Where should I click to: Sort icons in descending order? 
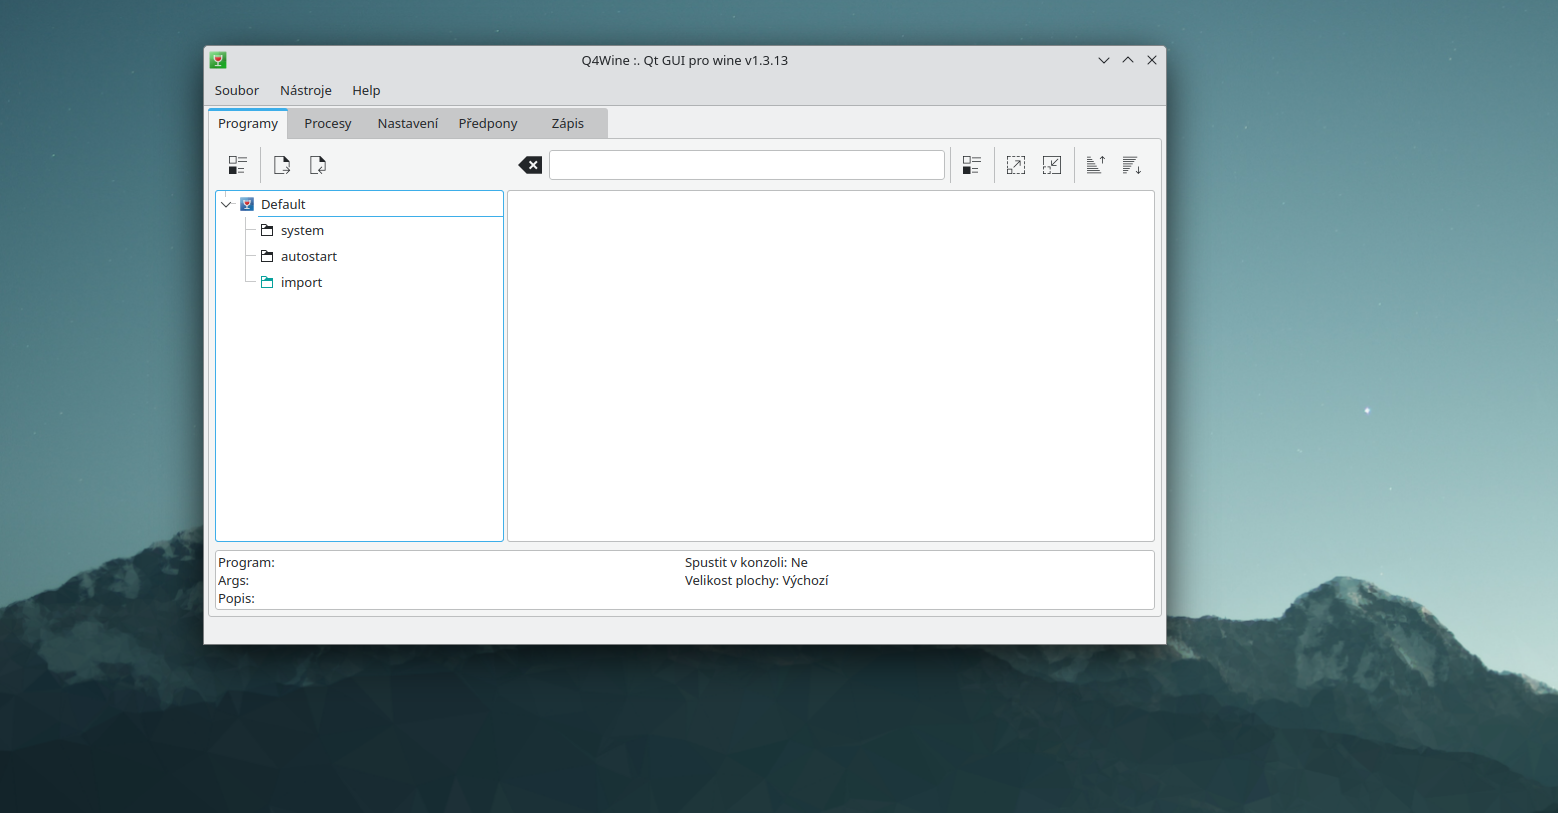pyautogui.click(x=1132, y=165)
